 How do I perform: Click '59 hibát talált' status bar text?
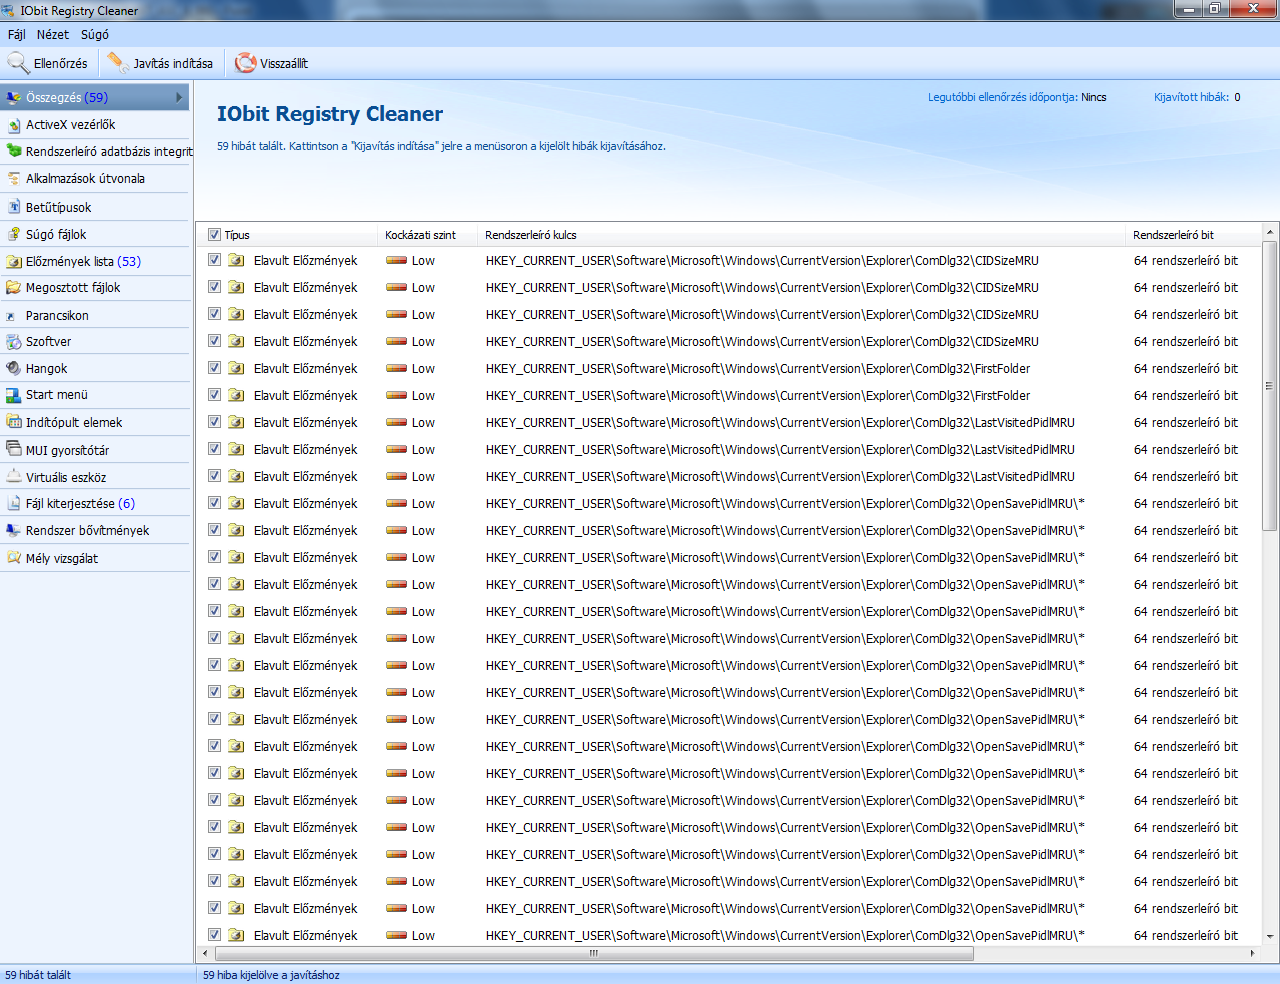click(38, 975)
